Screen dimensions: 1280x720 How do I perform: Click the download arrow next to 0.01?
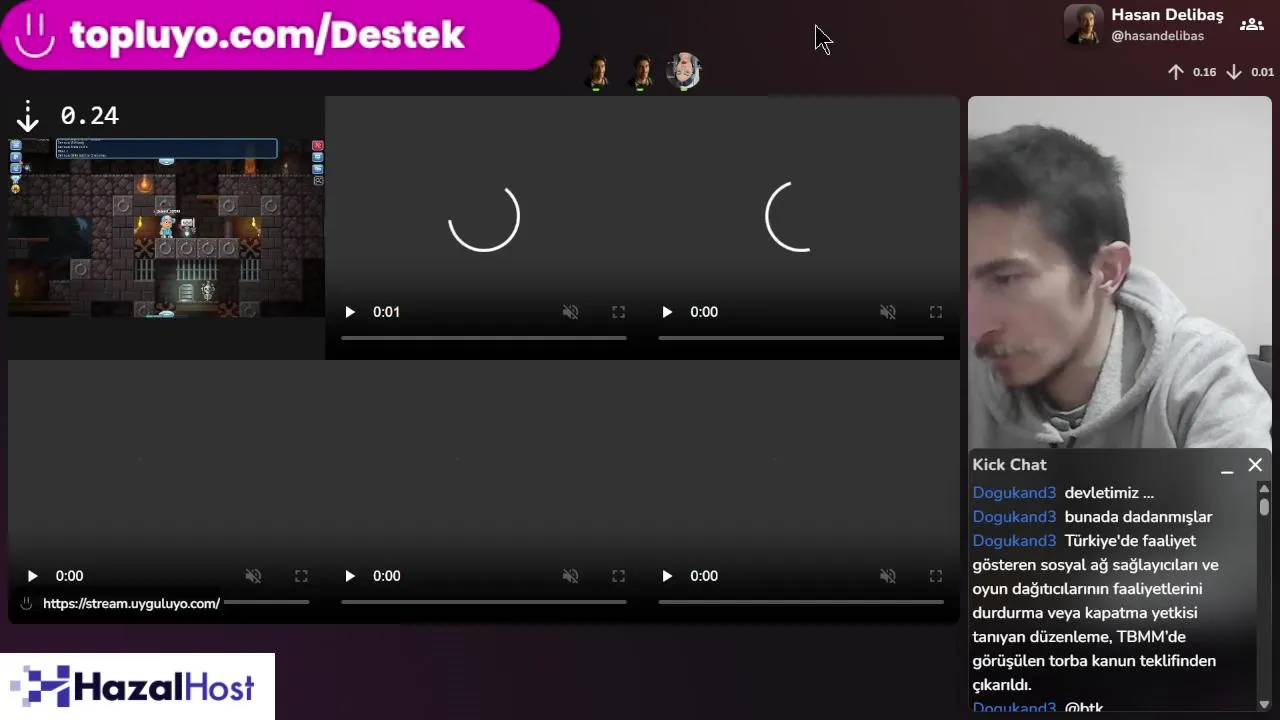(x=1234, y=72)
